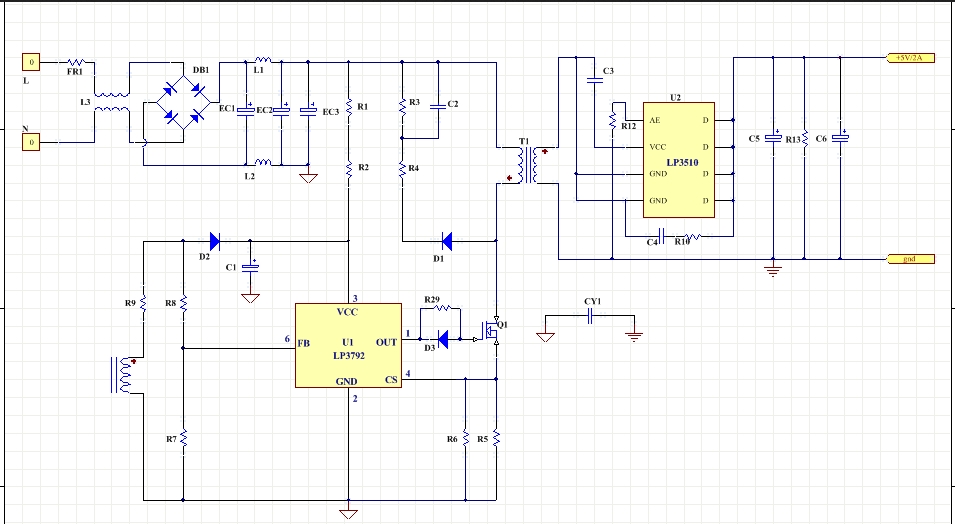
Task: Click the N input terminal pad
Action: click(31, 143)
